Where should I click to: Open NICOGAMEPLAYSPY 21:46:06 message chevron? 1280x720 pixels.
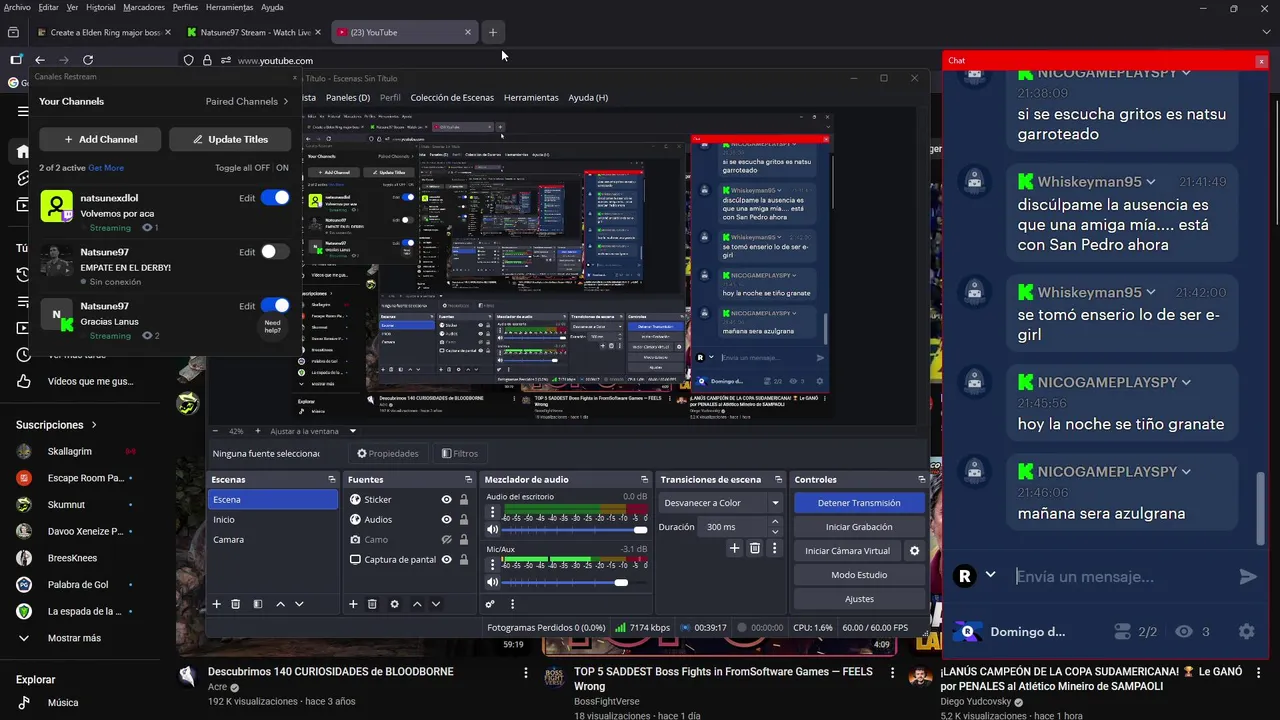[x=1186, y=471]
